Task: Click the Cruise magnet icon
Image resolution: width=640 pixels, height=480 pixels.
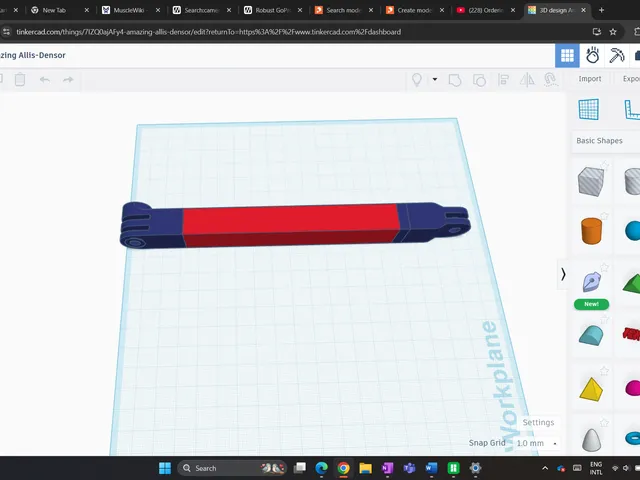Action: point(551,80)
